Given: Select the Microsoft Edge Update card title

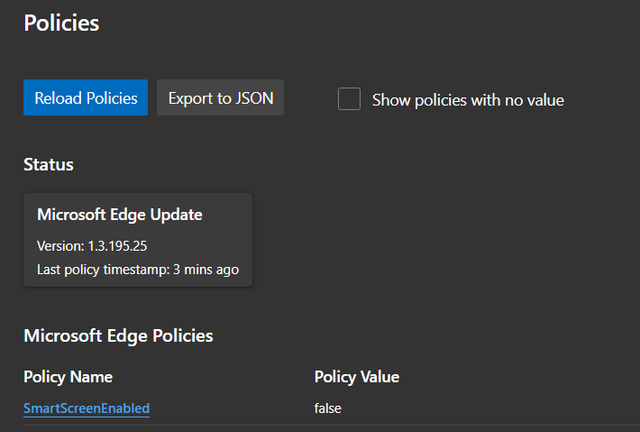Looking at the screenshot, I should [120, 215].
